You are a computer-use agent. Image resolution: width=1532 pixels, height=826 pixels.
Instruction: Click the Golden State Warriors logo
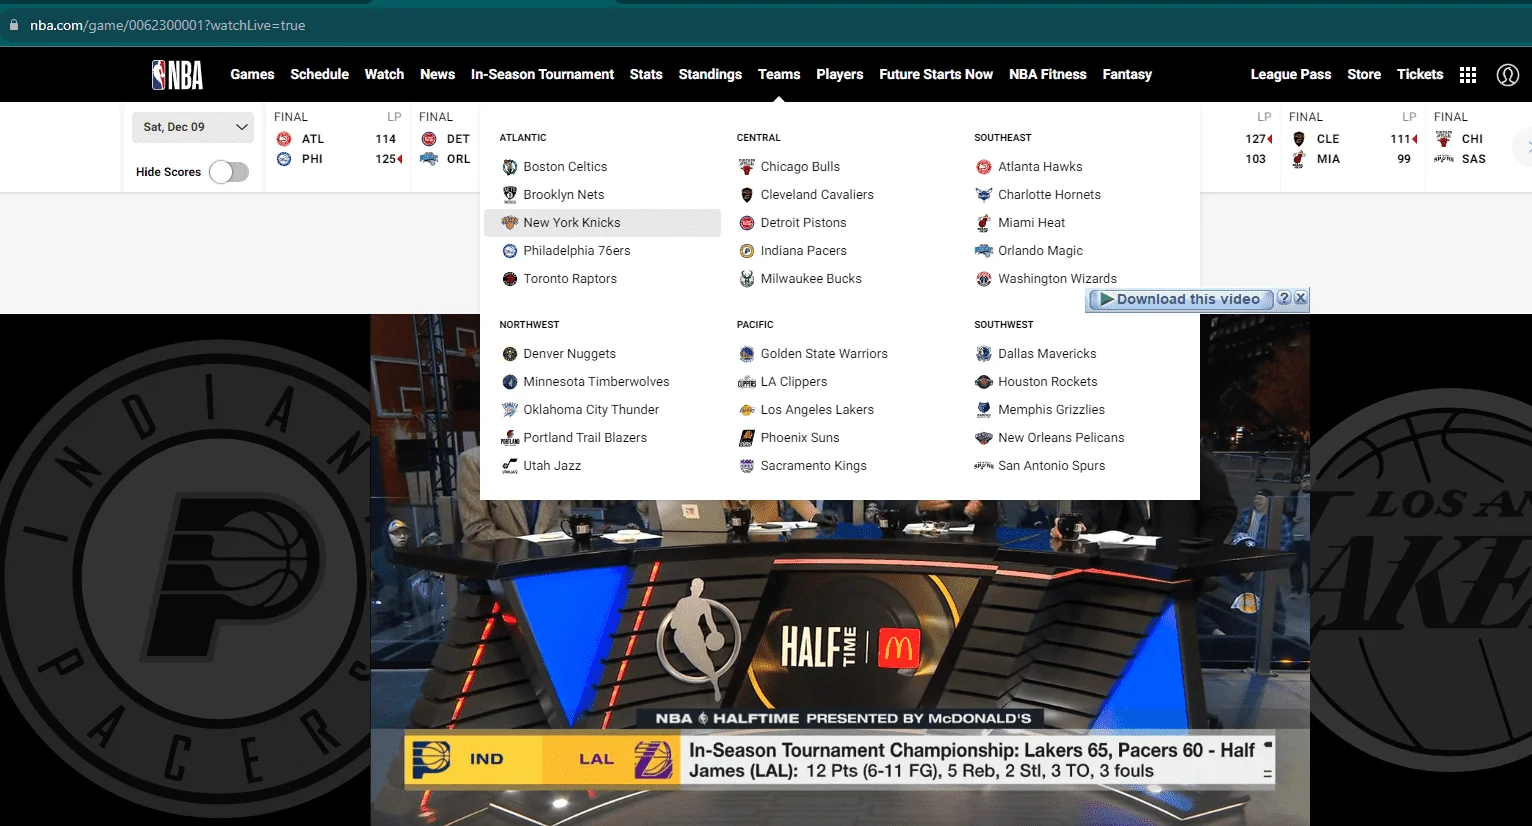pyautogui.click(x=747, y=354)
